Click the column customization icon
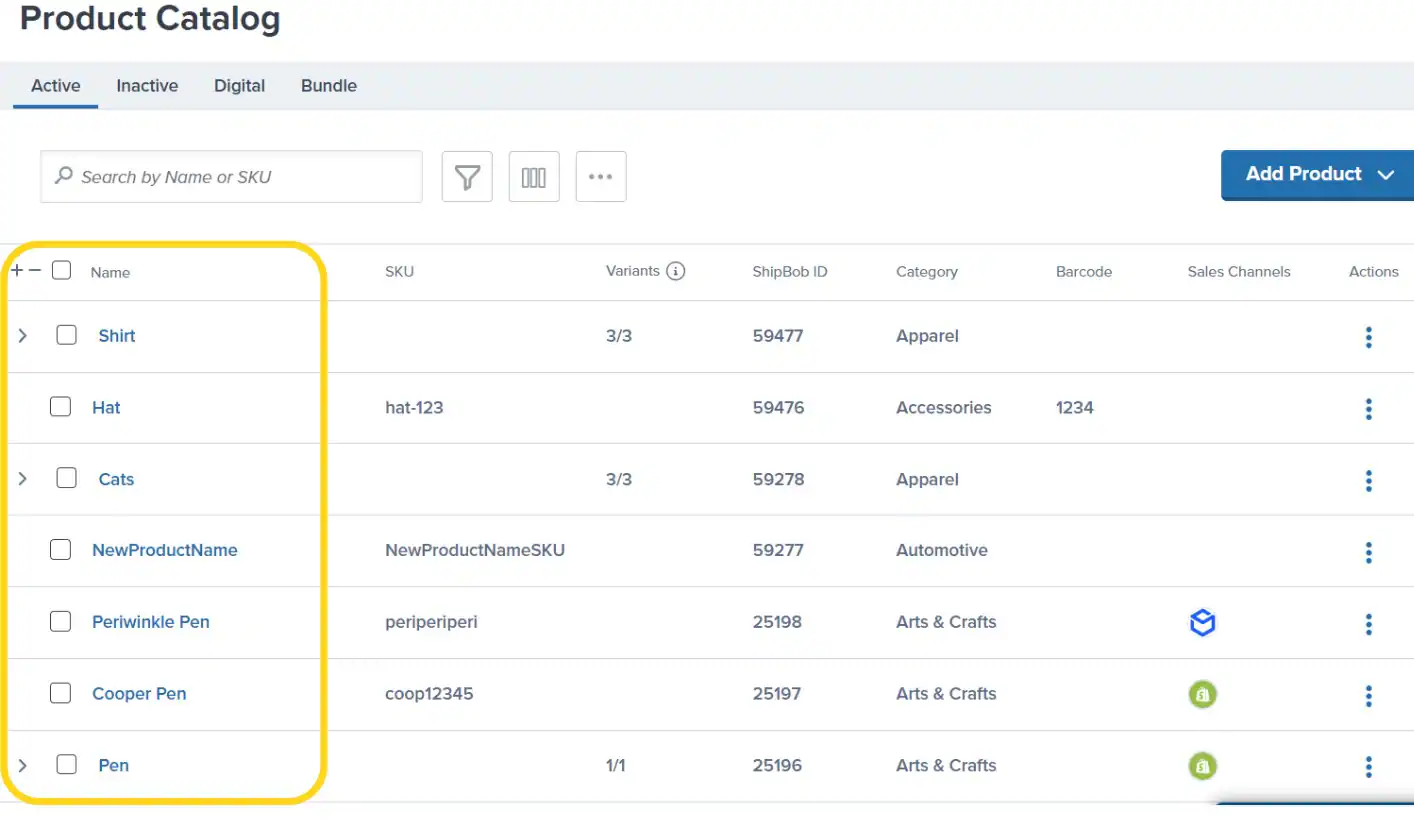 coord(534,176)
